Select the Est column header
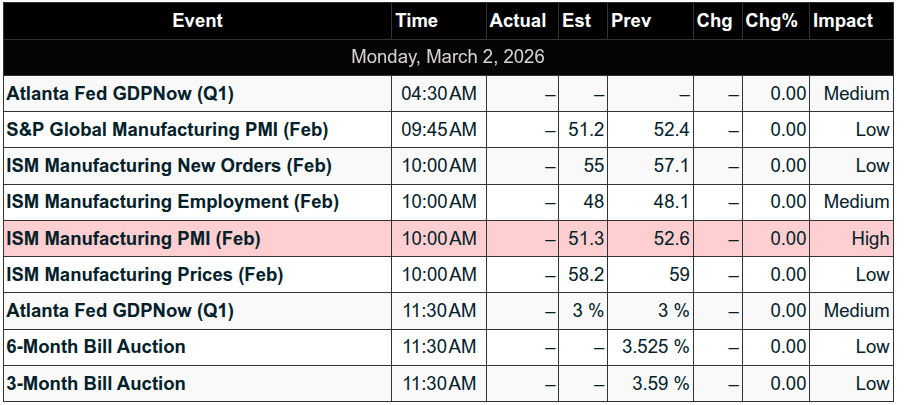908x405 pixels. [x=579, y=20]
